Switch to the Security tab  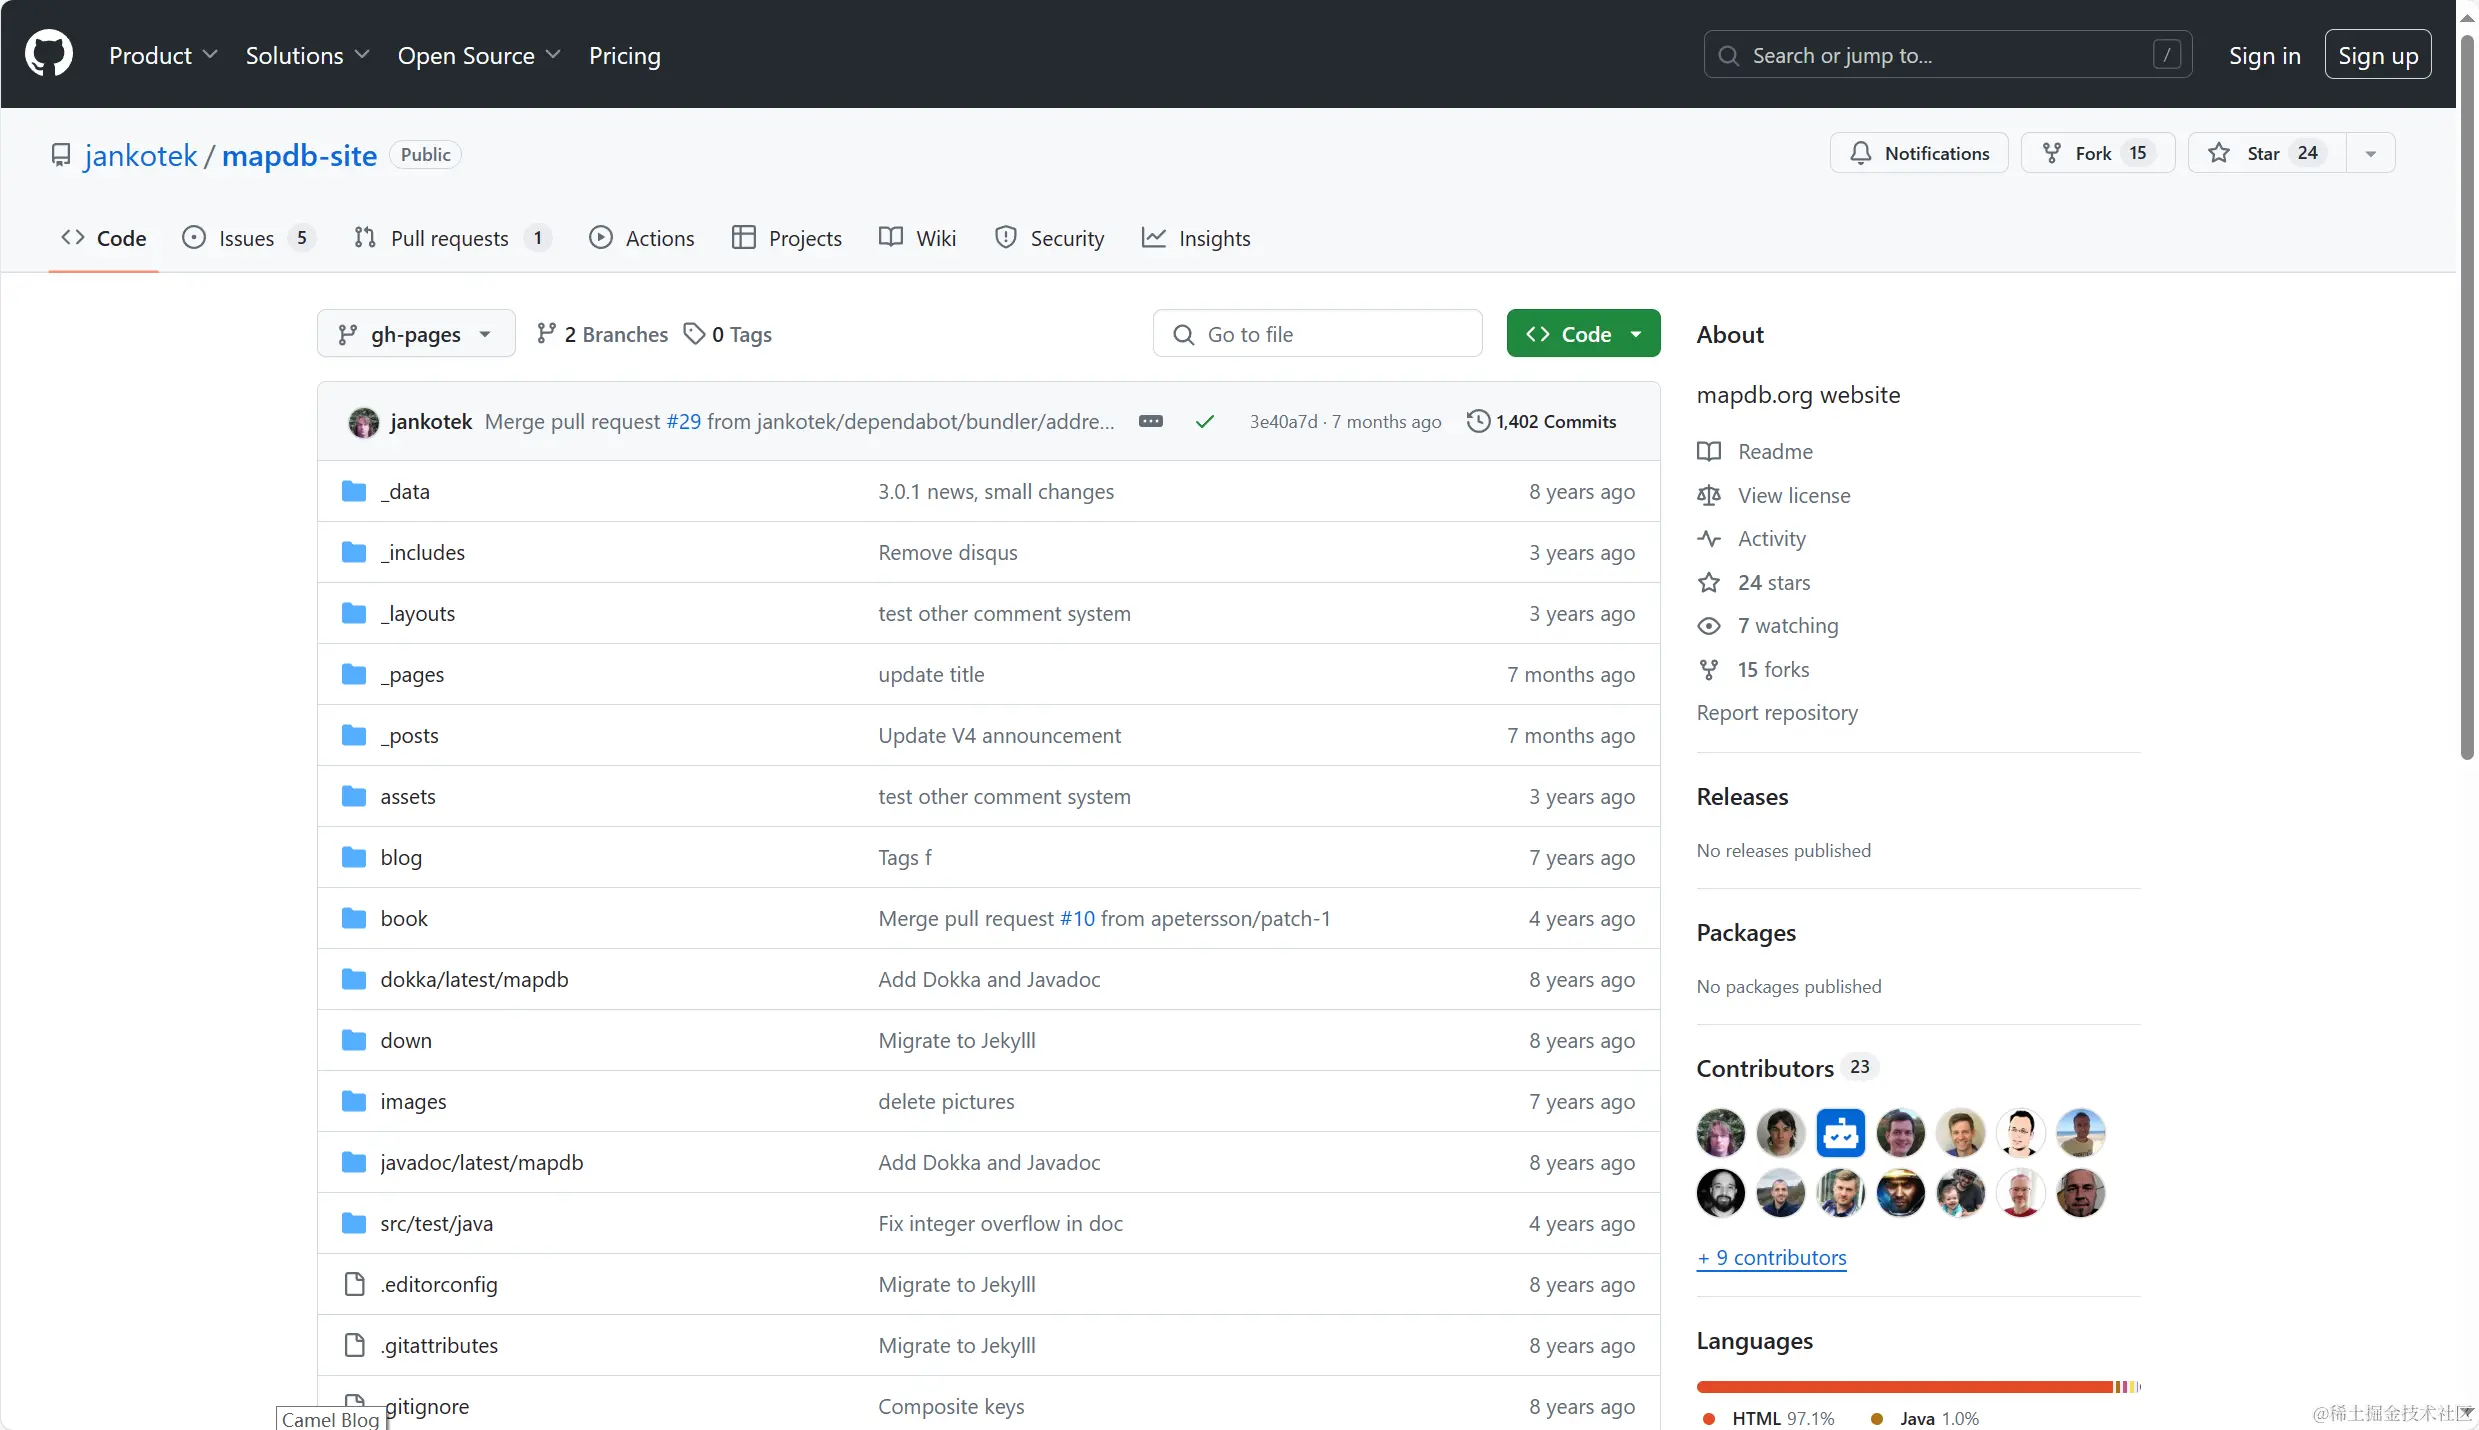click(x=1050, y=238)
